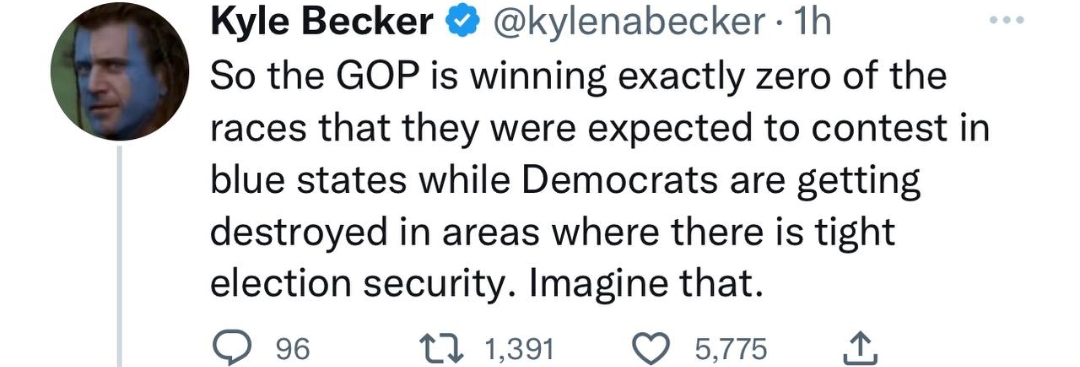1080x367 pixels.
Task: Open the three-dot more options menu
Action: 1007,21
